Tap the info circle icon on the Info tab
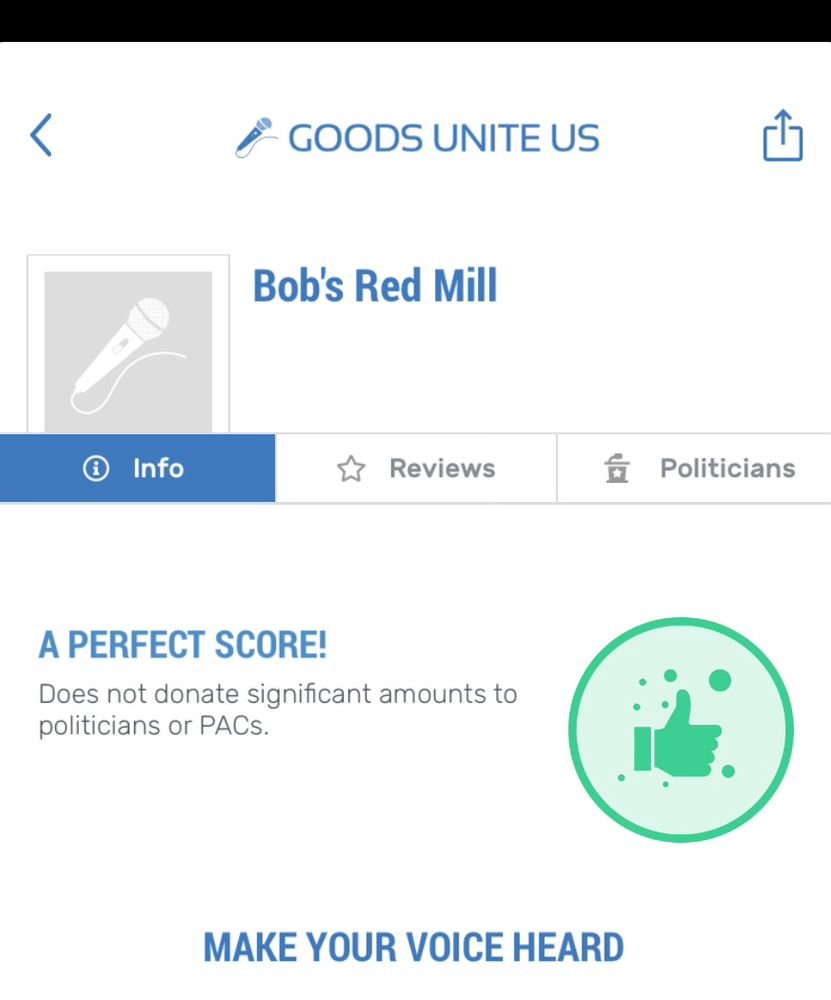Screen dimensions: 831x1000 tap(96, 468)
